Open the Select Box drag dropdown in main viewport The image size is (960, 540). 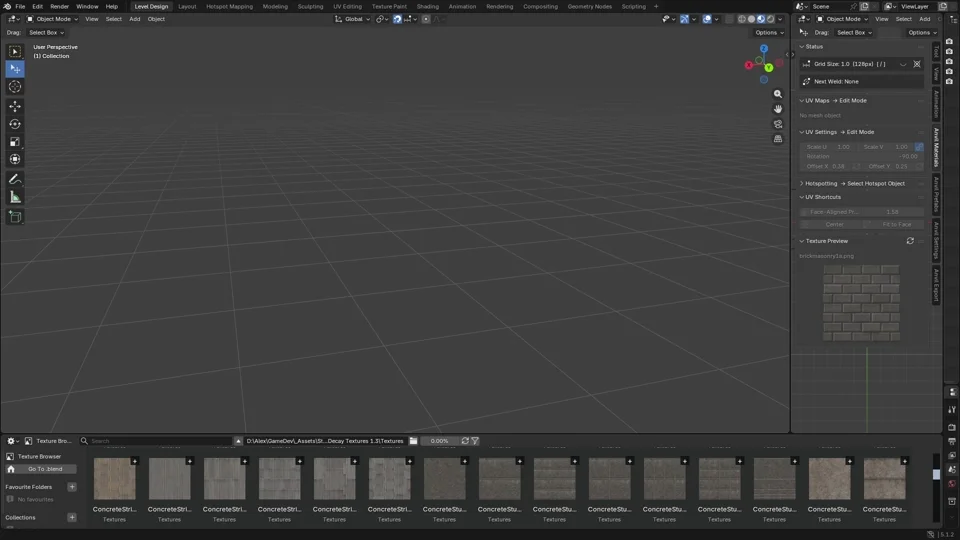[47, 32]
